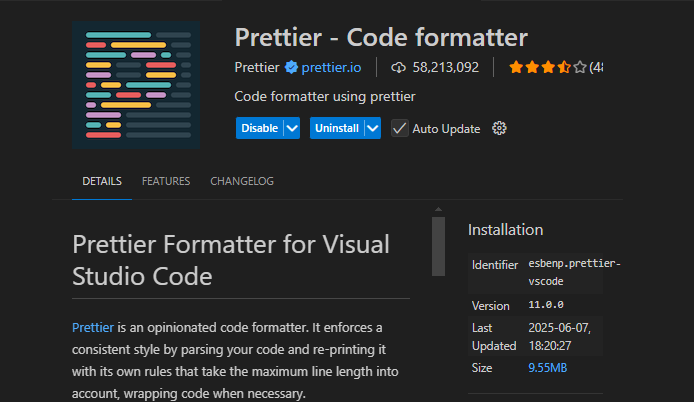Click the 'Prettier - Code formatter' title
Screen dimensions: 694x402
pyautogui.click(x=381, y=37)
